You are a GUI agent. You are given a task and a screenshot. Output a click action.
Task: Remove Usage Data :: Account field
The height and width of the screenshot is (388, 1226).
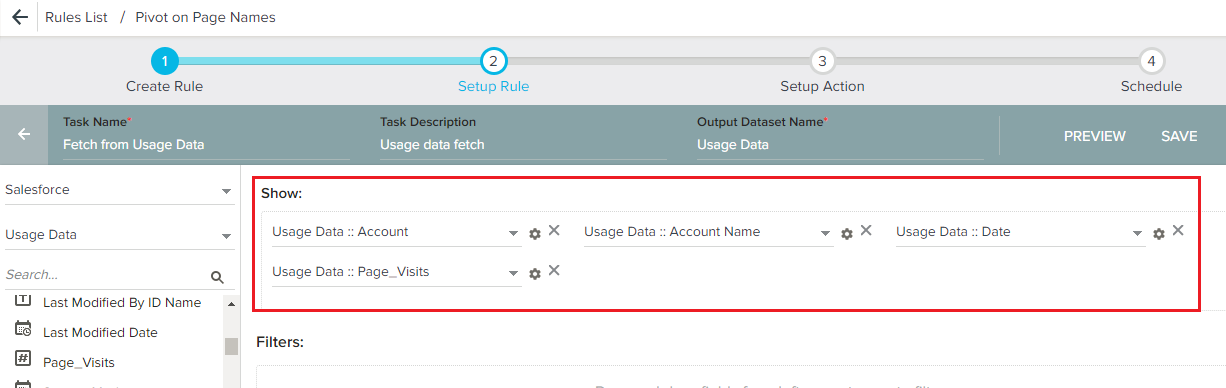click(x=554, y=230)
